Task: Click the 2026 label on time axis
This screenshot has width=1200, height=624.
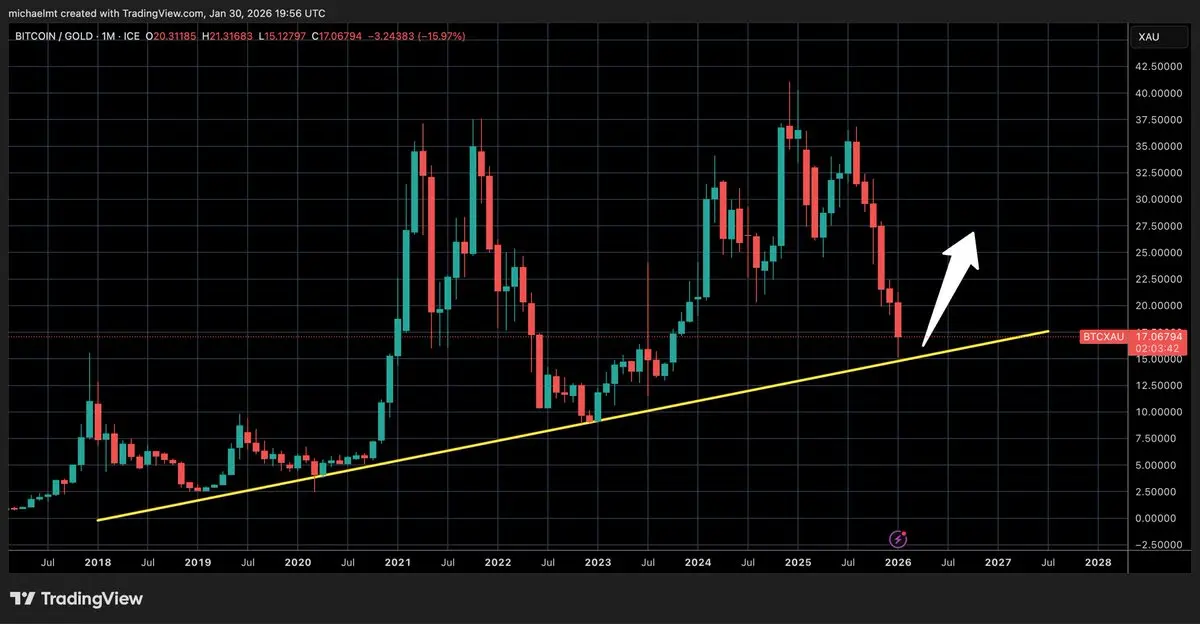Action: [898, 563]
